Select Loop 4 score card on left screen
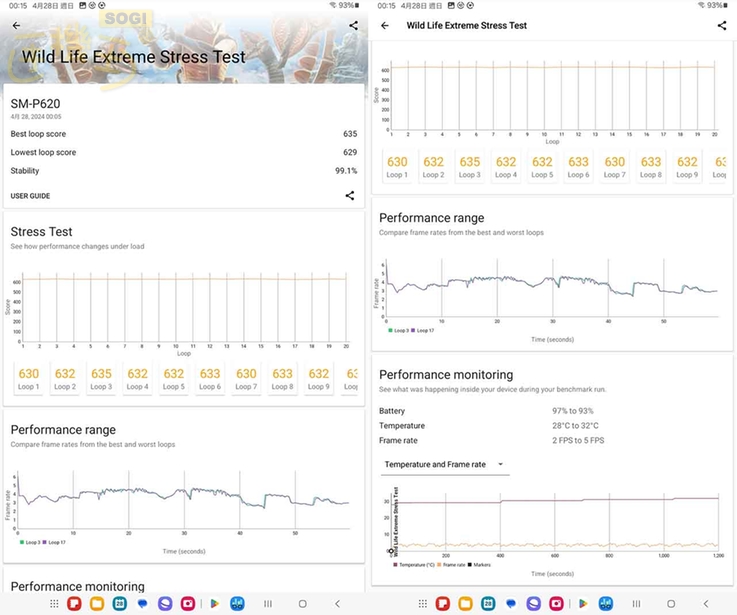This screenshot has width=737, height=615. [137, 378]
